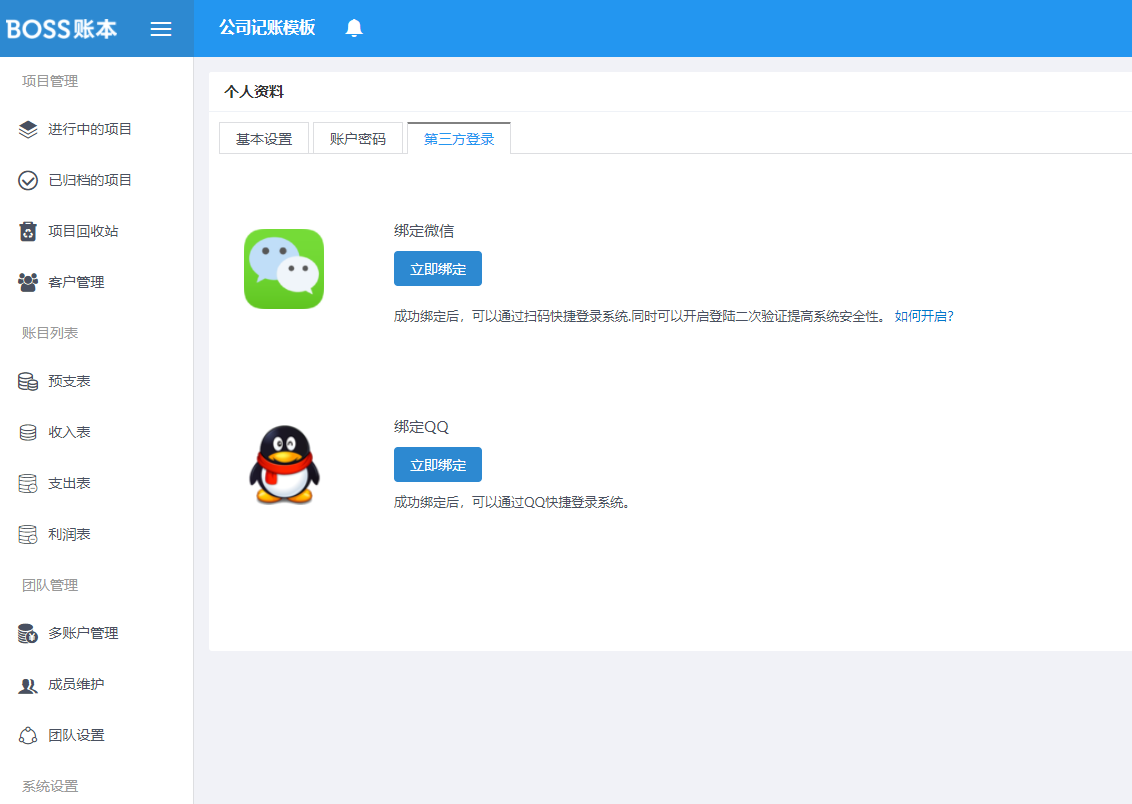This screenshot has width=1132, height=804.
Task: Click the WeChat logo image
Action: click(x=284, y=269)
